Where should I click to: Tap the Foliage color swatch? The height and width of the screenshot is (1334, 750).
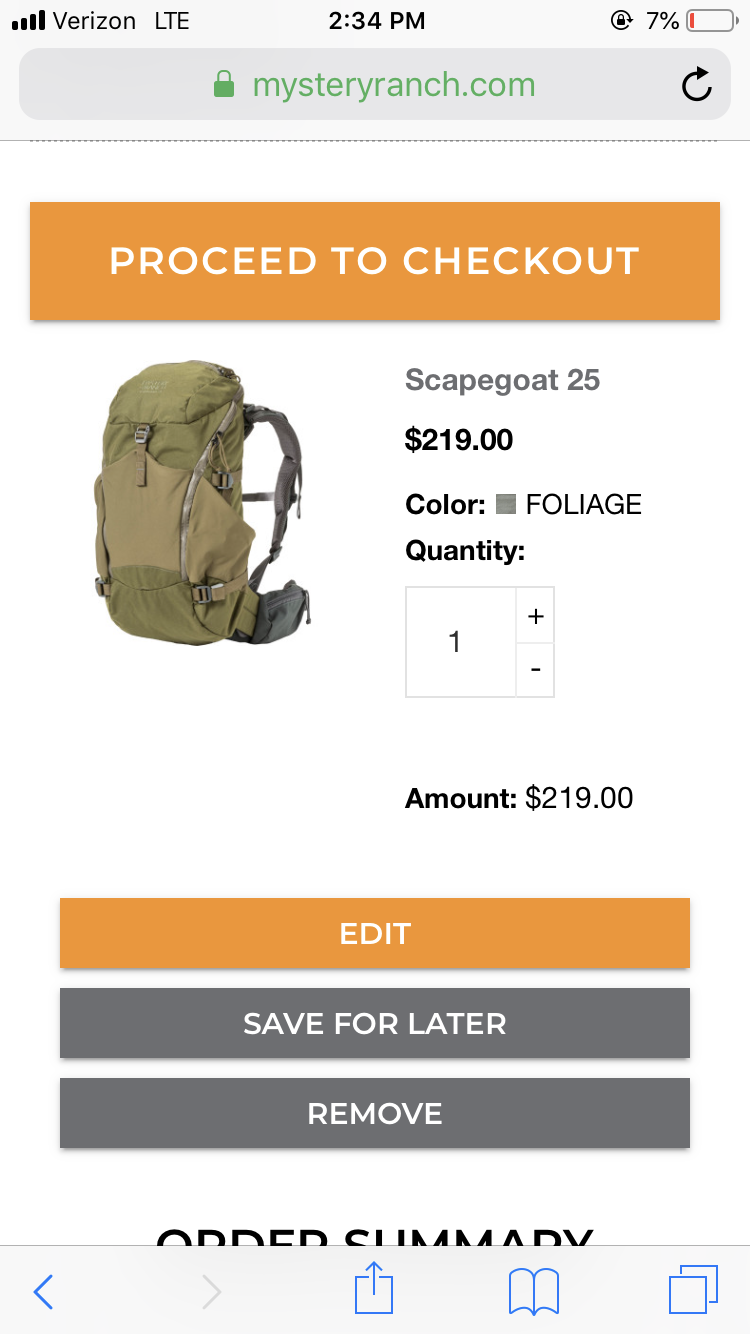[506, 504]
